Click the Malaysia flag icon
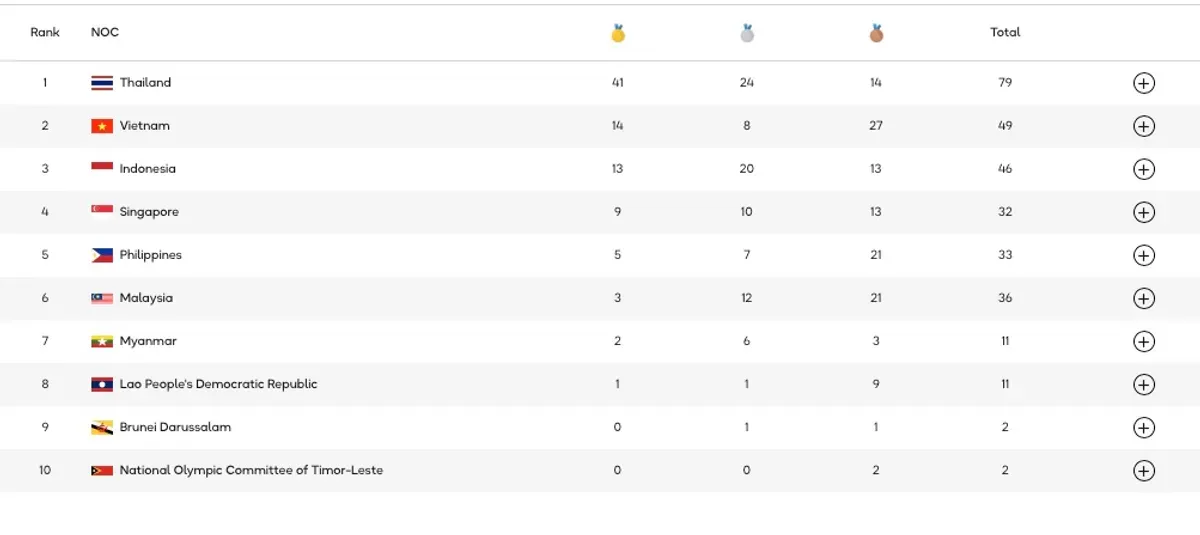1200x535 pixels. (102, 298)
